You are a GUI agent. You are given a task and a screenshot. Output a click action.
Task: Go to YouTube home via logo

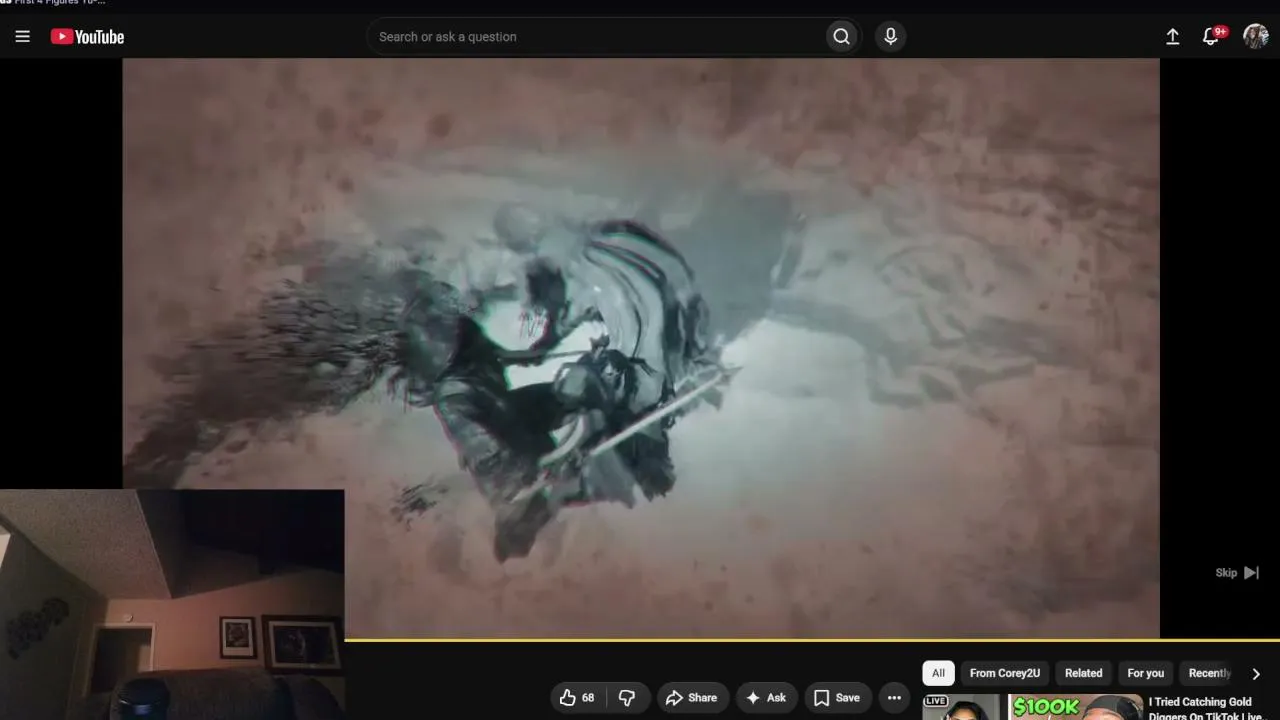(x=88, y=37)
